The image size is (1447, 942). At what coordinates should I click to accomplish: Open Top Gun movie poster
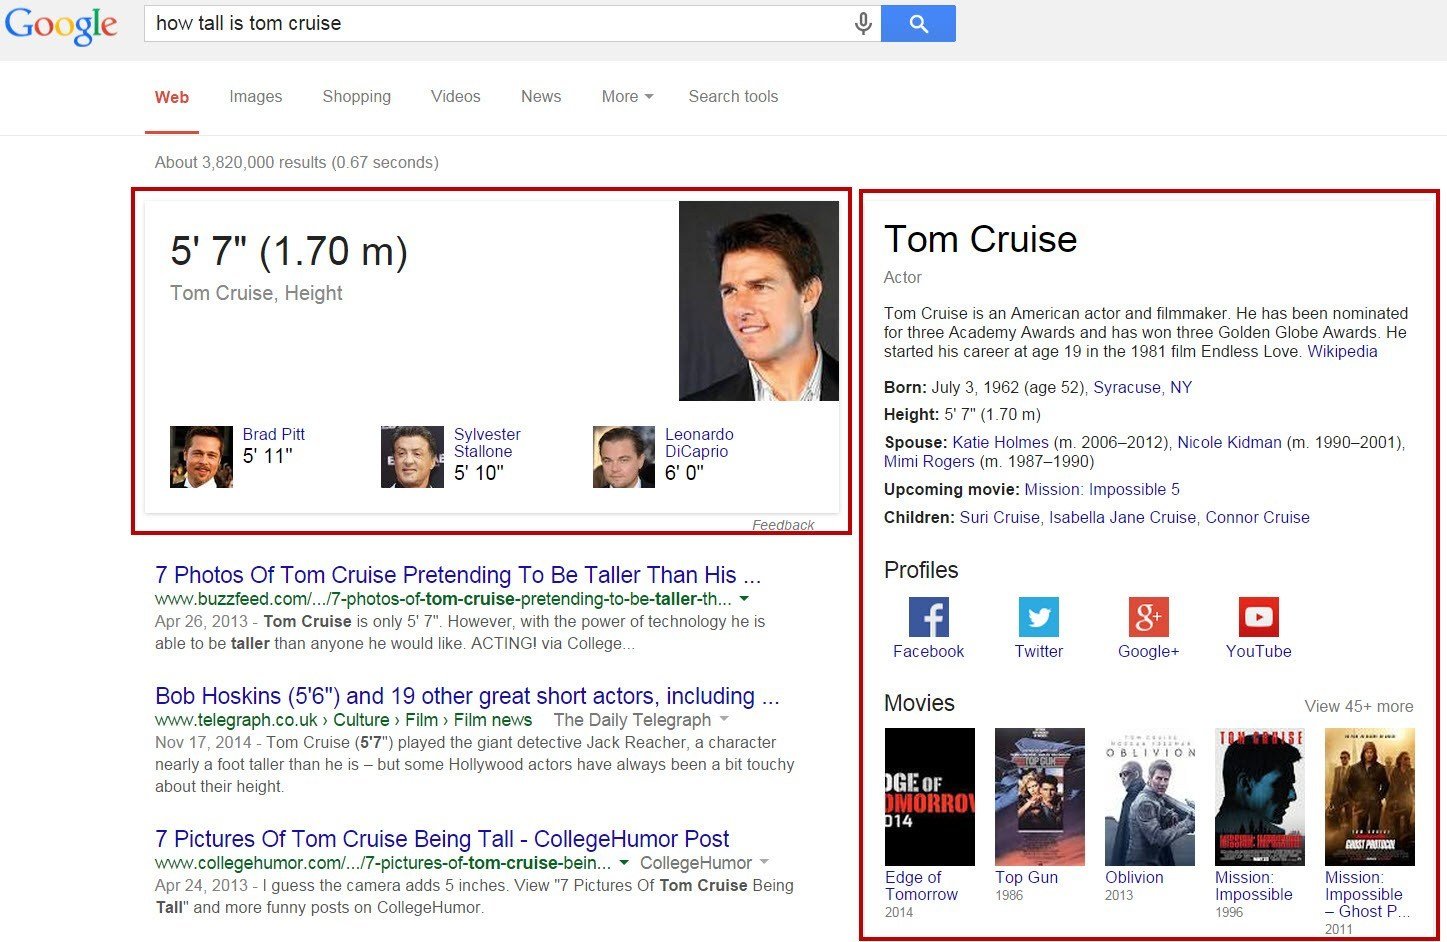point(1040,797)
